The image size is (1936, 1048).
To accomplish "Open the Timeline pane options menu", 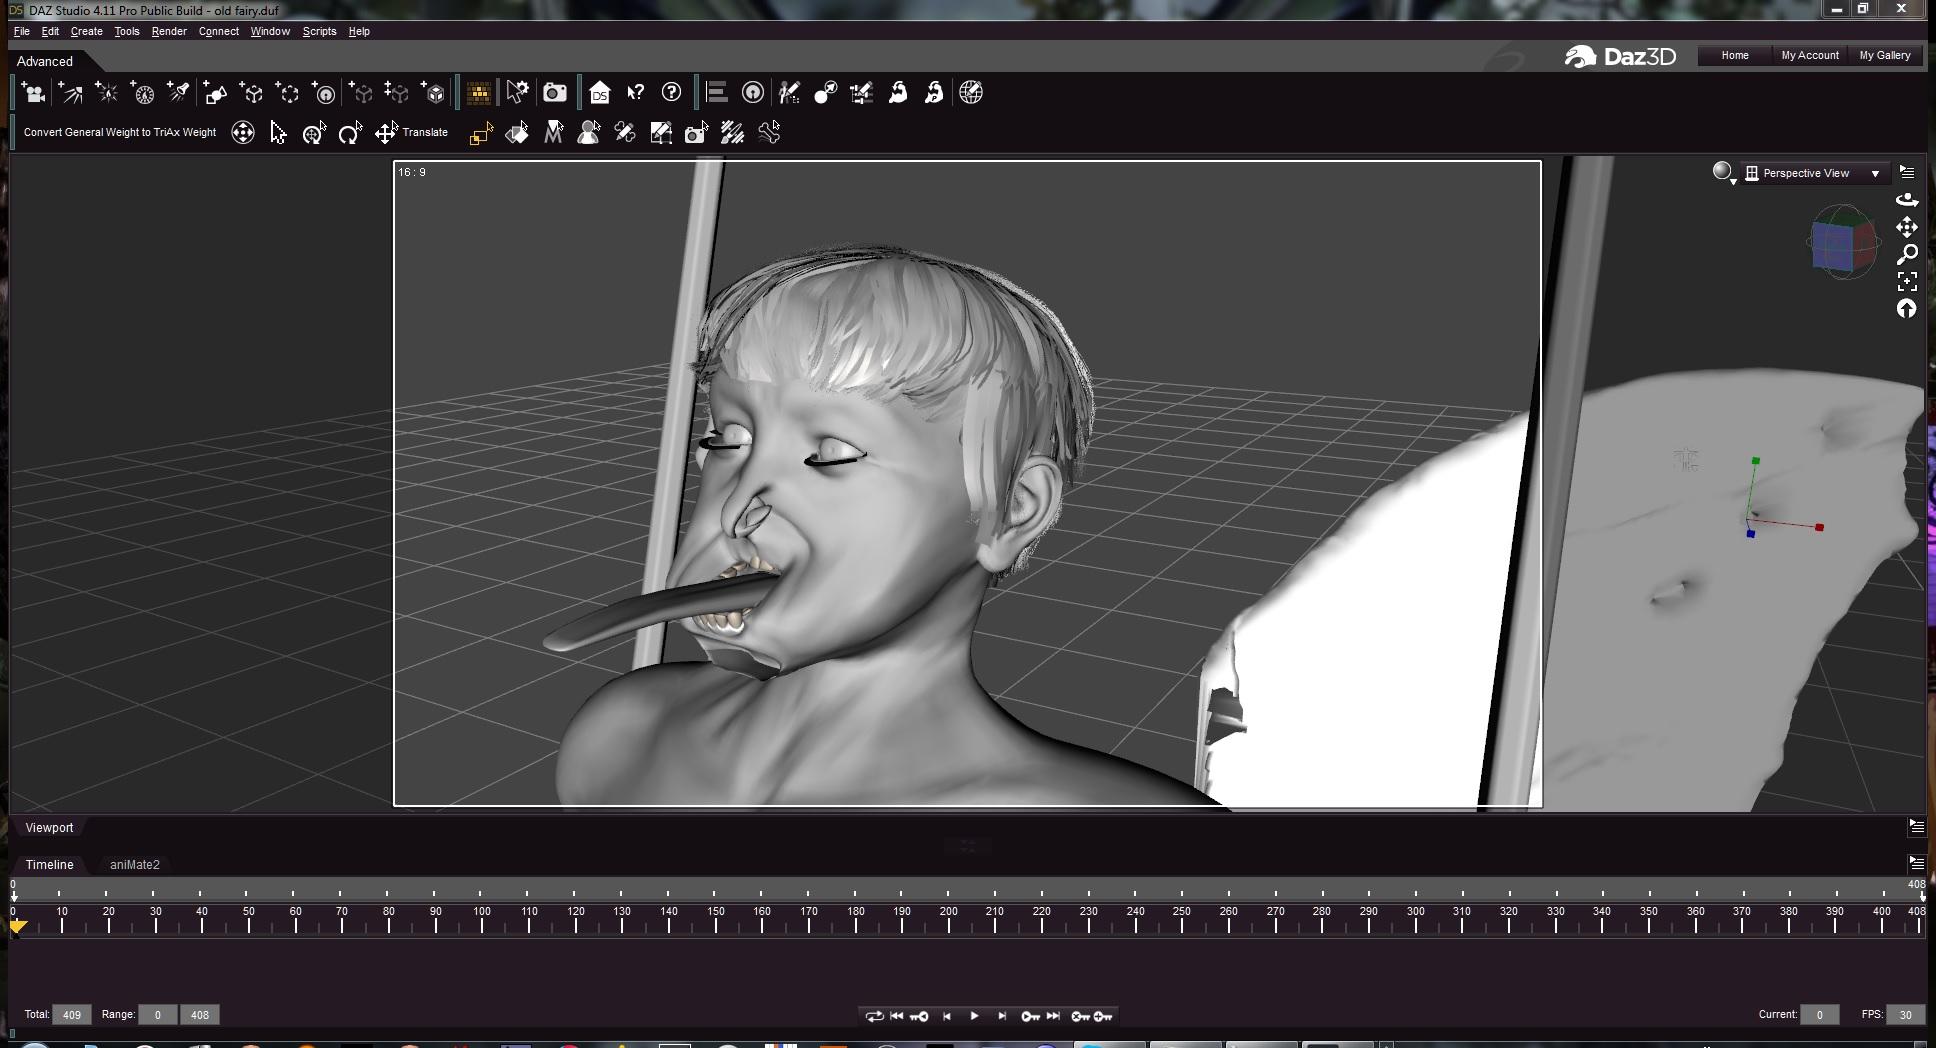I will (1917, 863).
